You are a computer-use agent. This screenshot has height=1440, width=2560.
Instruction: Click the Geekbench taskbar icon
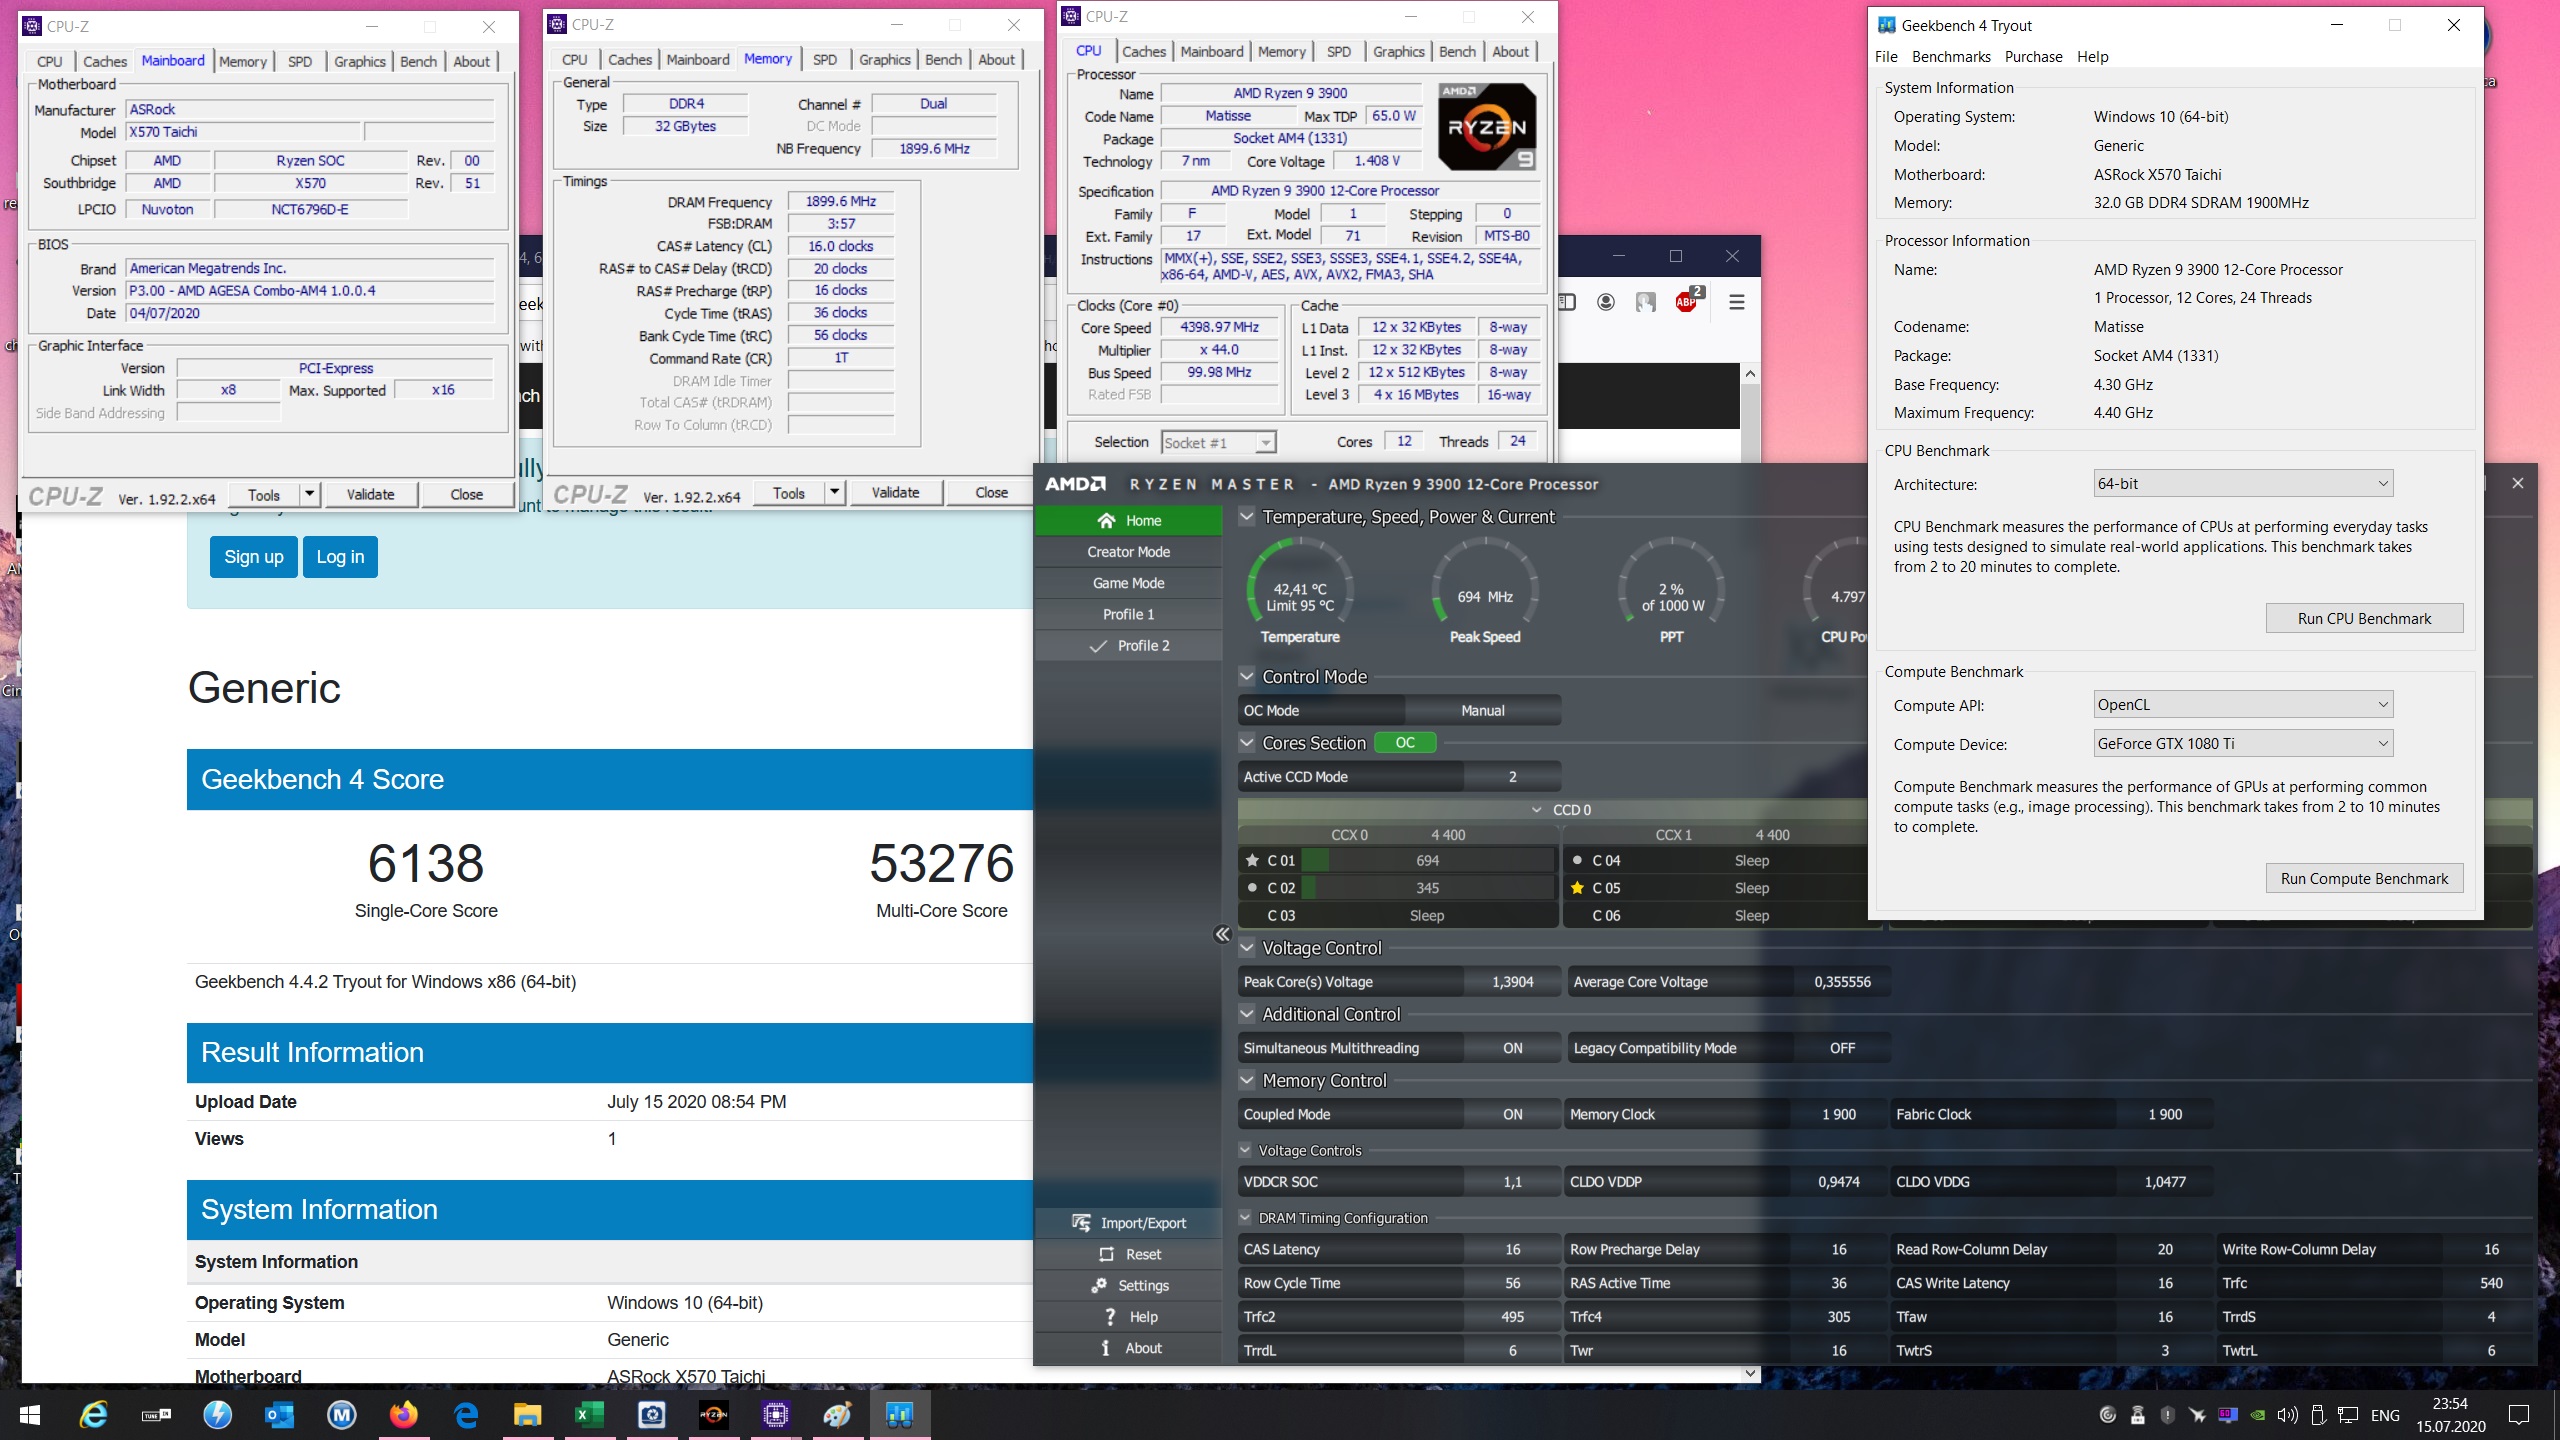[x=900, y=1415]
